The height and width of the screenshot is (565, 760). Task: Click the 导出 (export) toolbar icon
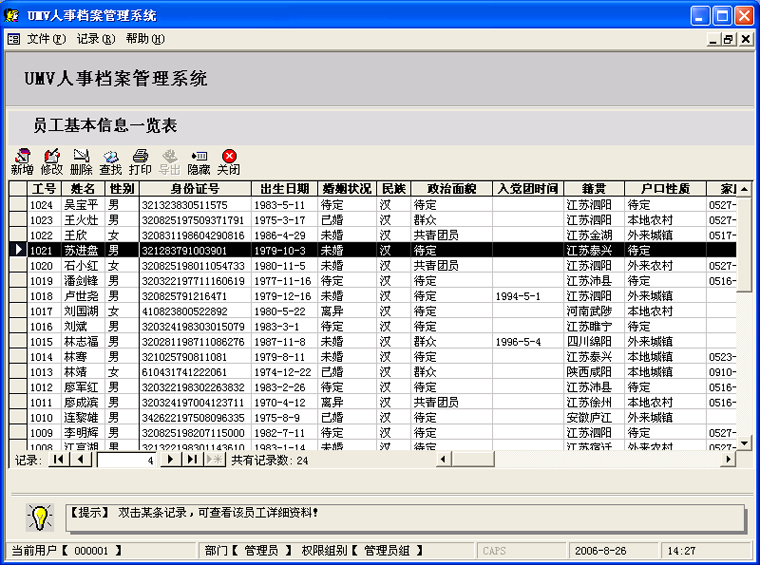pos(170,162)
